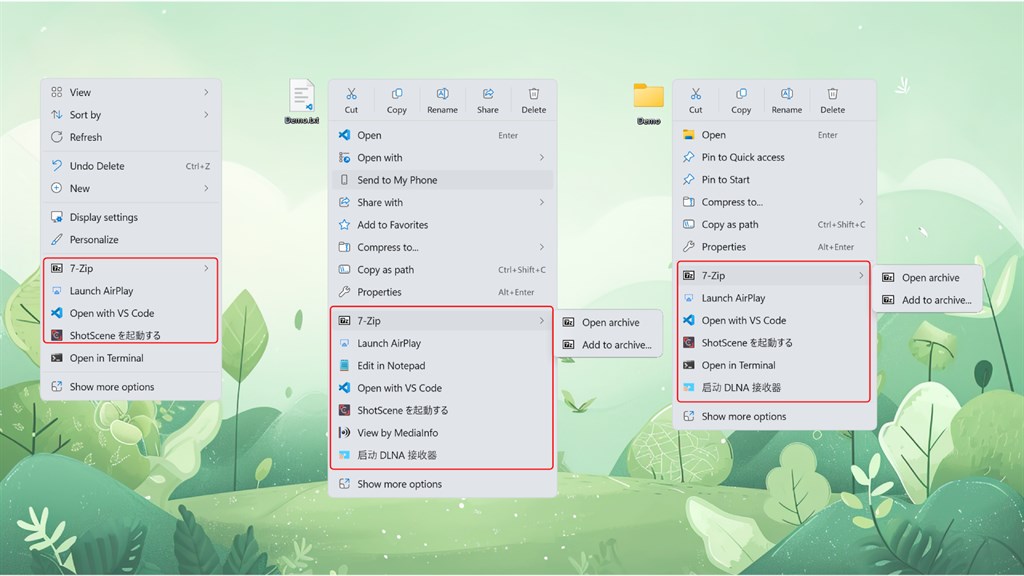Show more options in desktop menu
This screenshot has width=1024, height=576.
(x=131, y=387)
